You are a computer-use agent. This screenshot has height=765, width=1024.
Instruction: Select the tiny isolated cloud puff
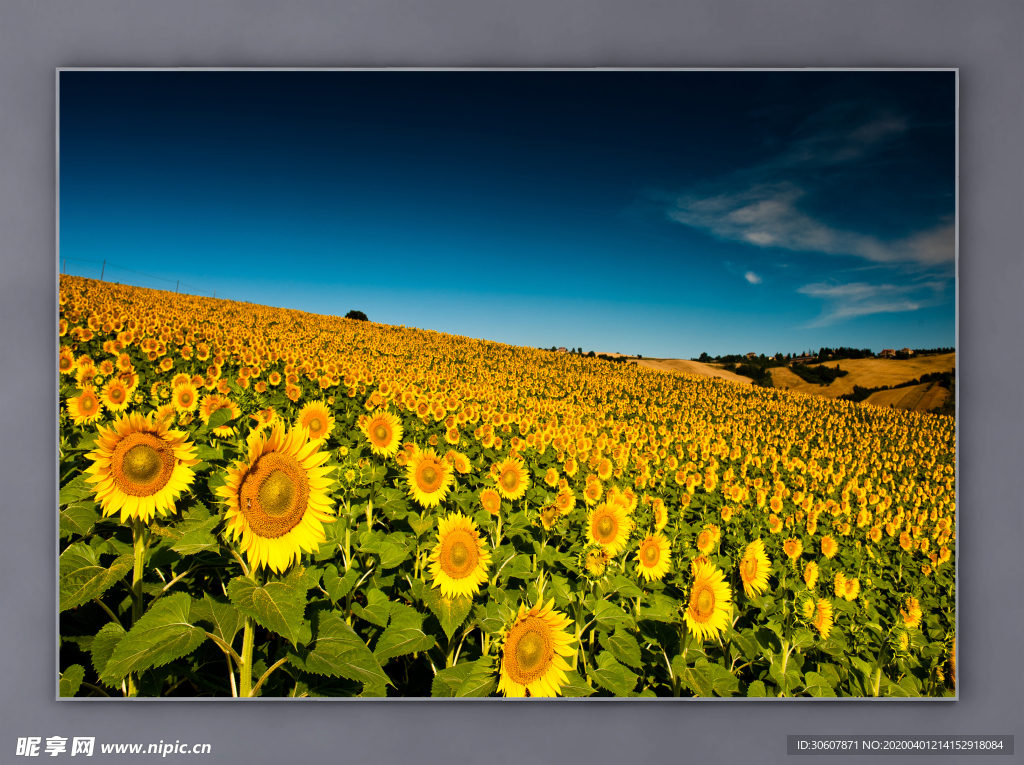coord(752,277)
